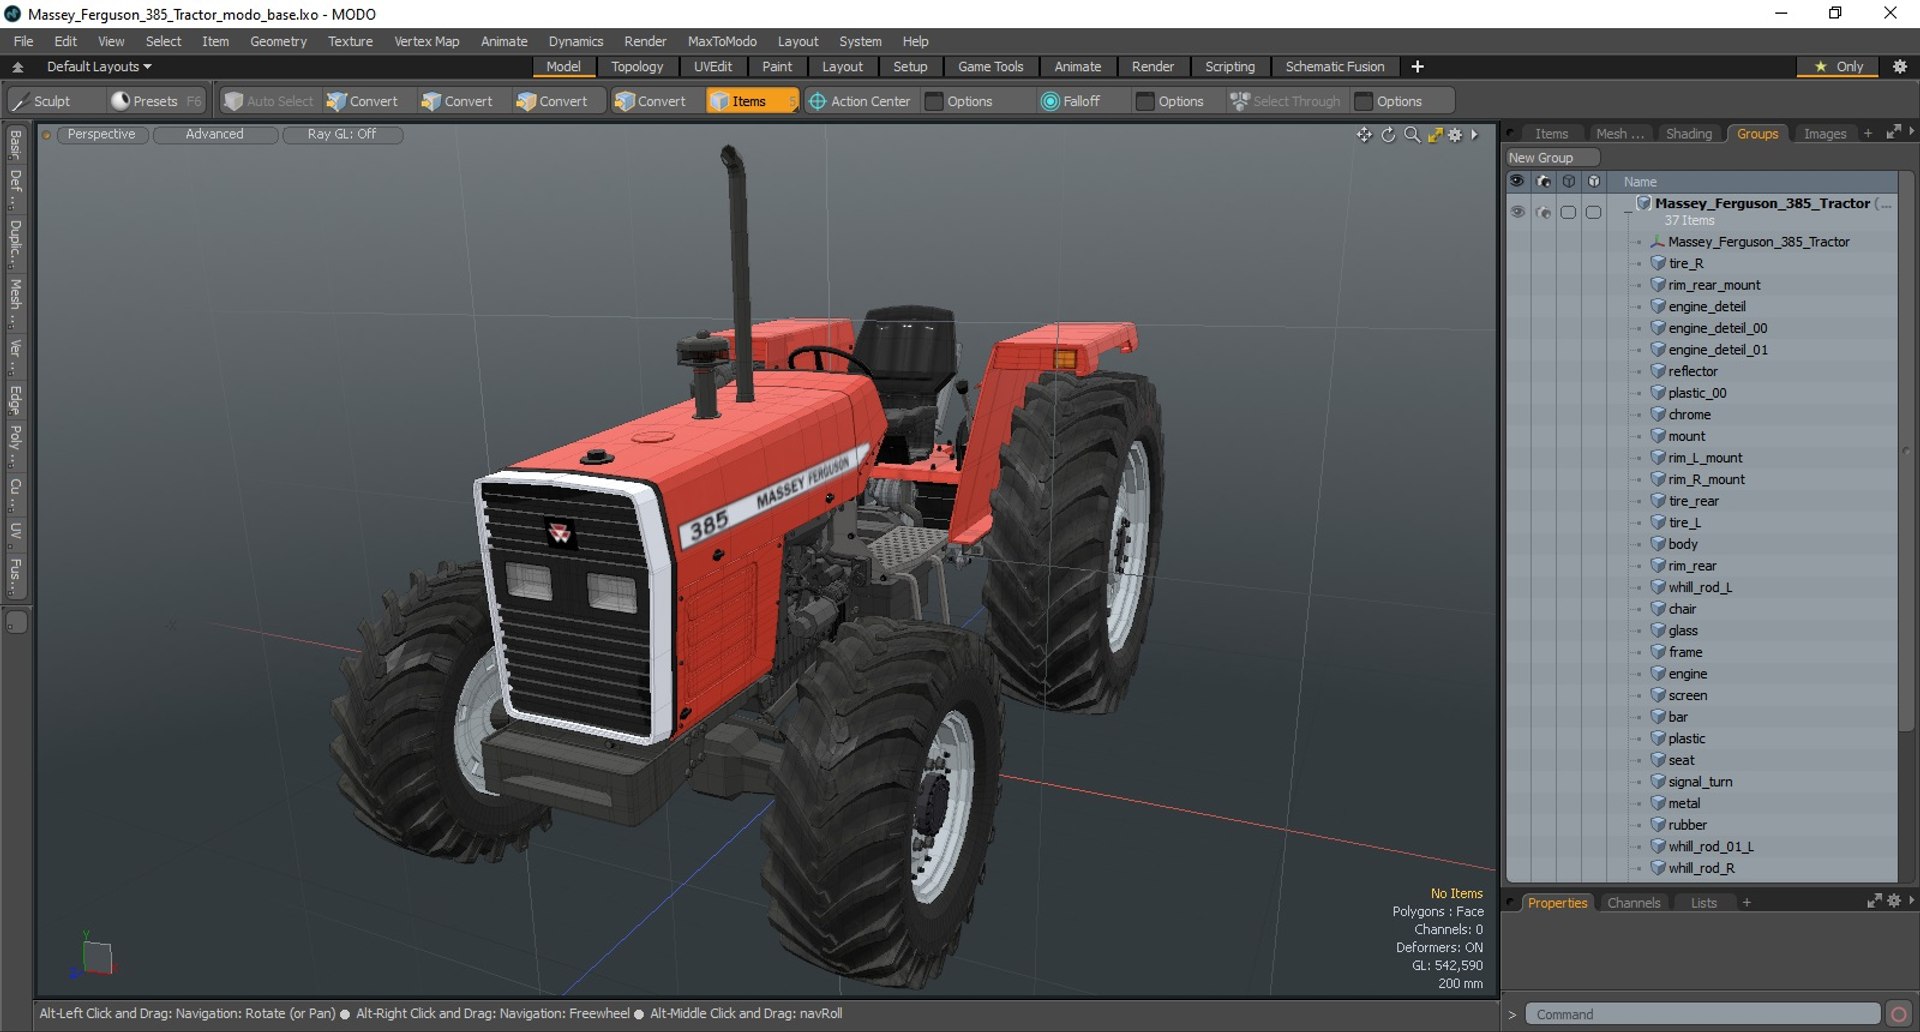Open the MaxToModo menu
This screenshot has width=1920, height=1032.
(x=722, y=41)
